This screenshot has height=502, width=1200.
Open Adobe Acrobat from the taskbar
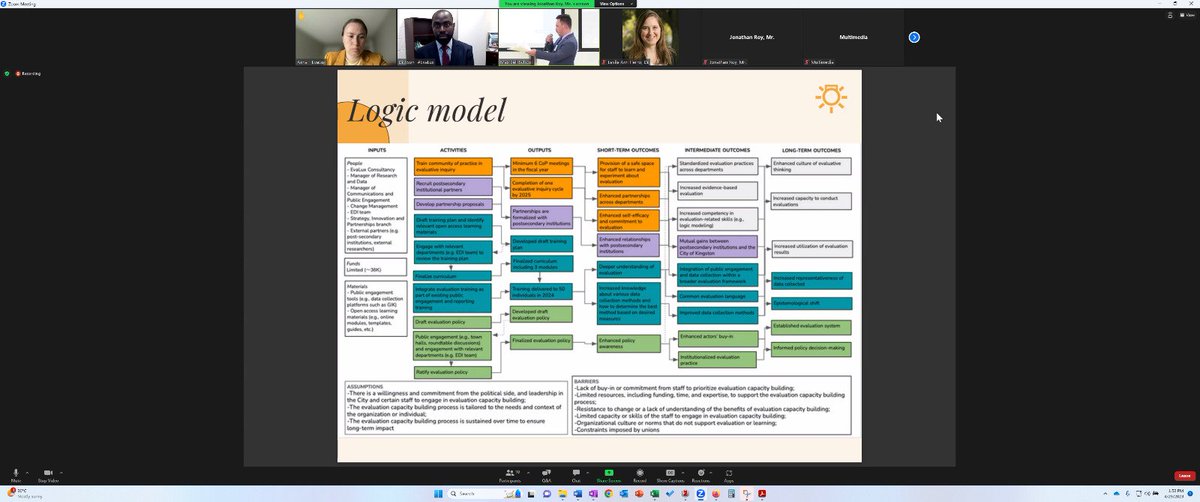click(762, 493)
